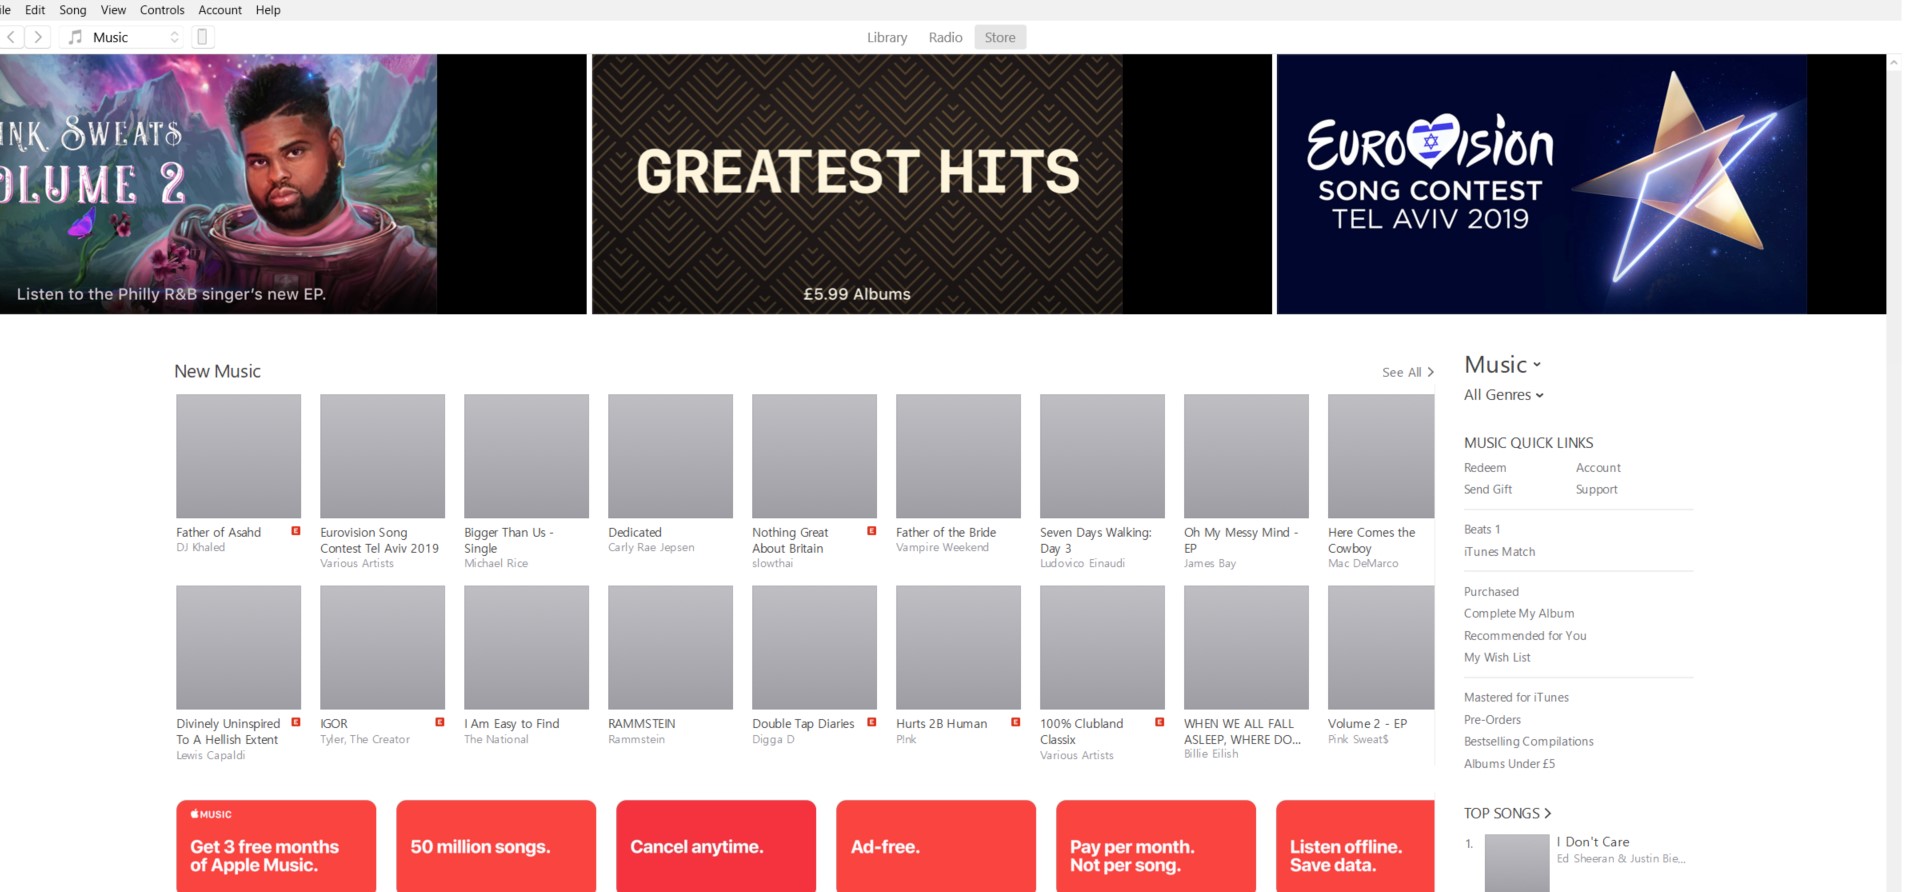
Task: Open the Albums Under £5 link
Action: [x=1509, y=764]
